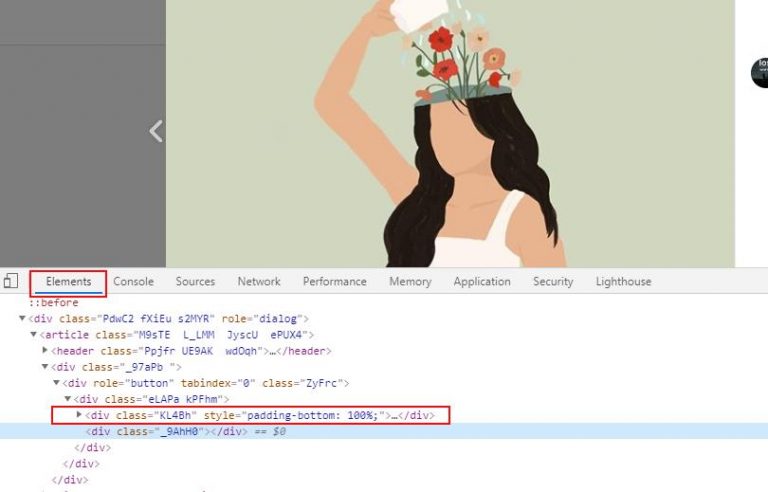Open the Security tab
Screen dimensions: 768x492
click(x=552, y=282)
